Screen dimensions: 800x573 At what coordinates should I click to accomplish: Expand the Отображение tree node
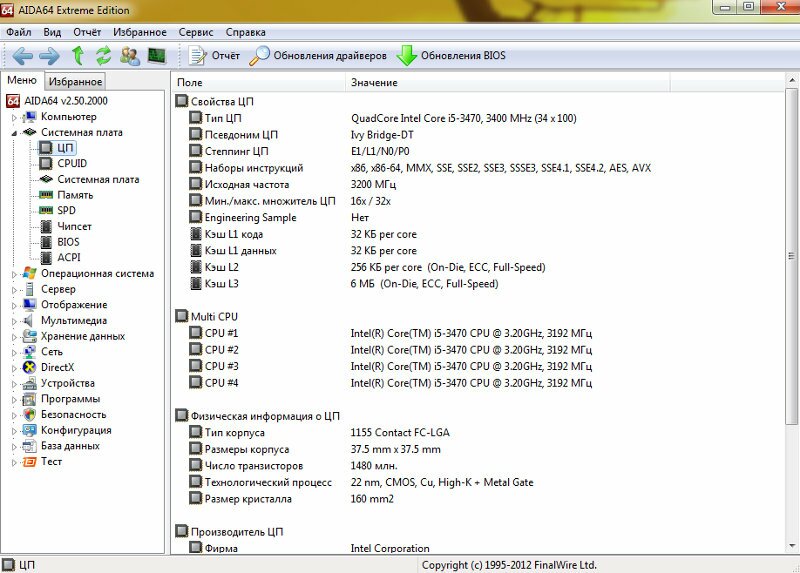point(14,306)
